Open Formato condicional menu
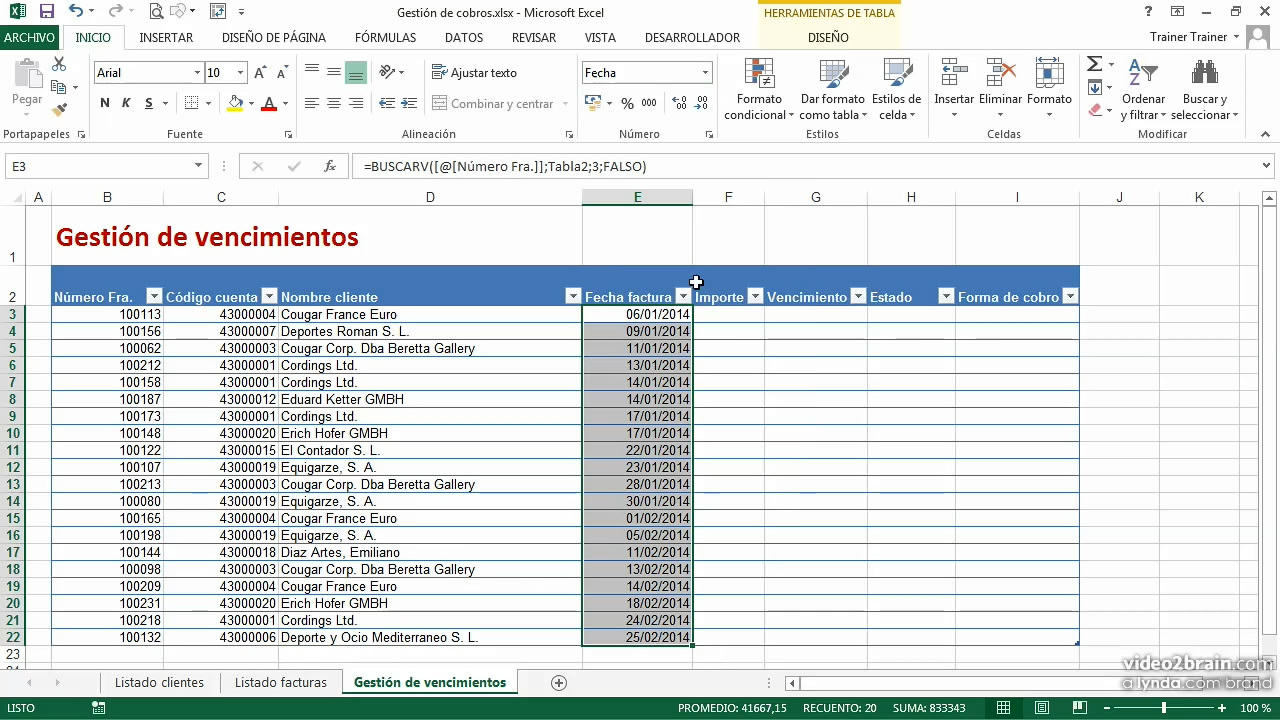1280x720 pixels. tap(759, 89)
